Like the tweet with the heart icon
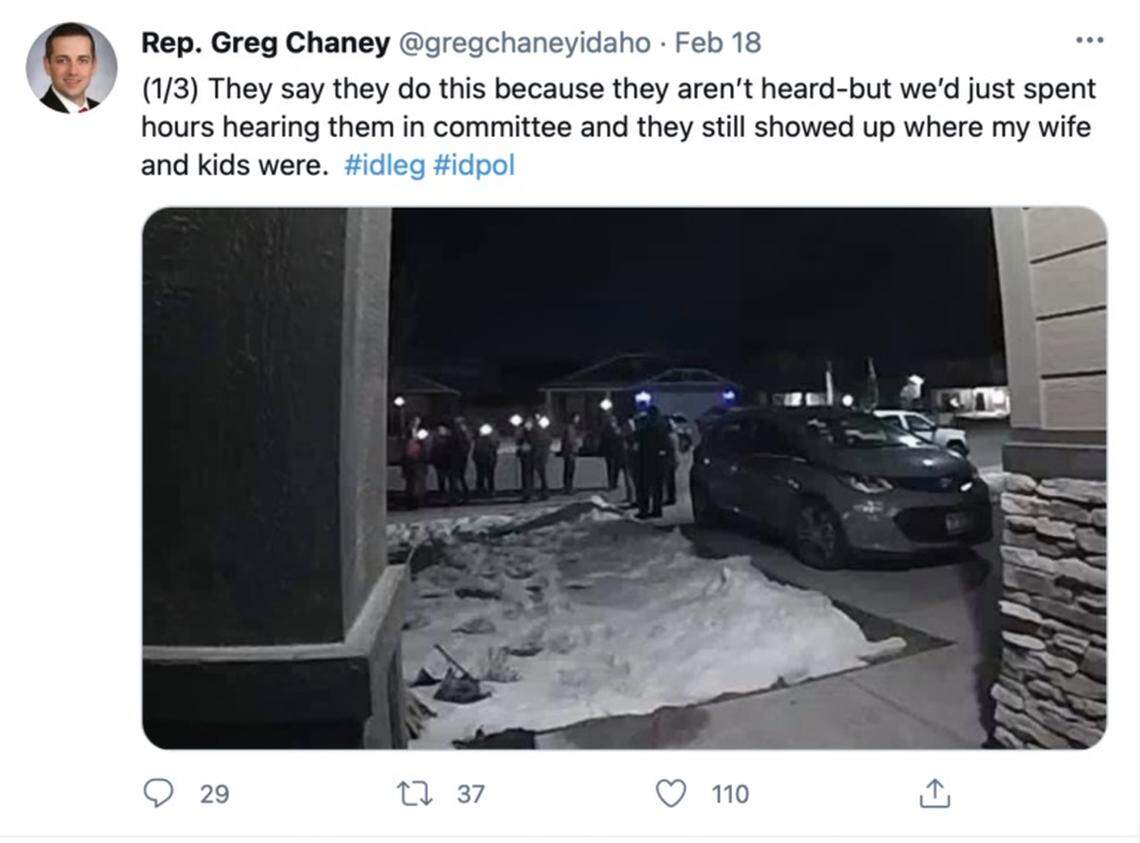 (671, 793)
